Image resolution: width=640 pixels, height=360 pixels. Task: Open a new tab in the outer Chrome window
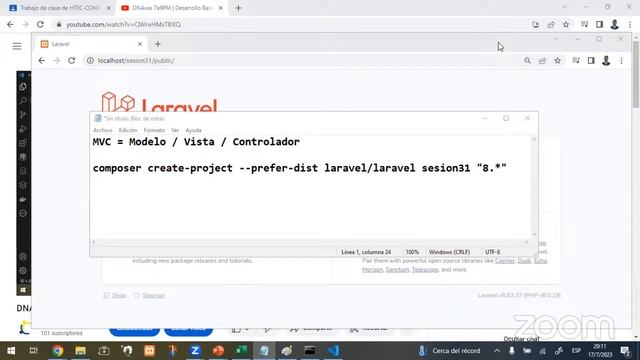(238, 8)
